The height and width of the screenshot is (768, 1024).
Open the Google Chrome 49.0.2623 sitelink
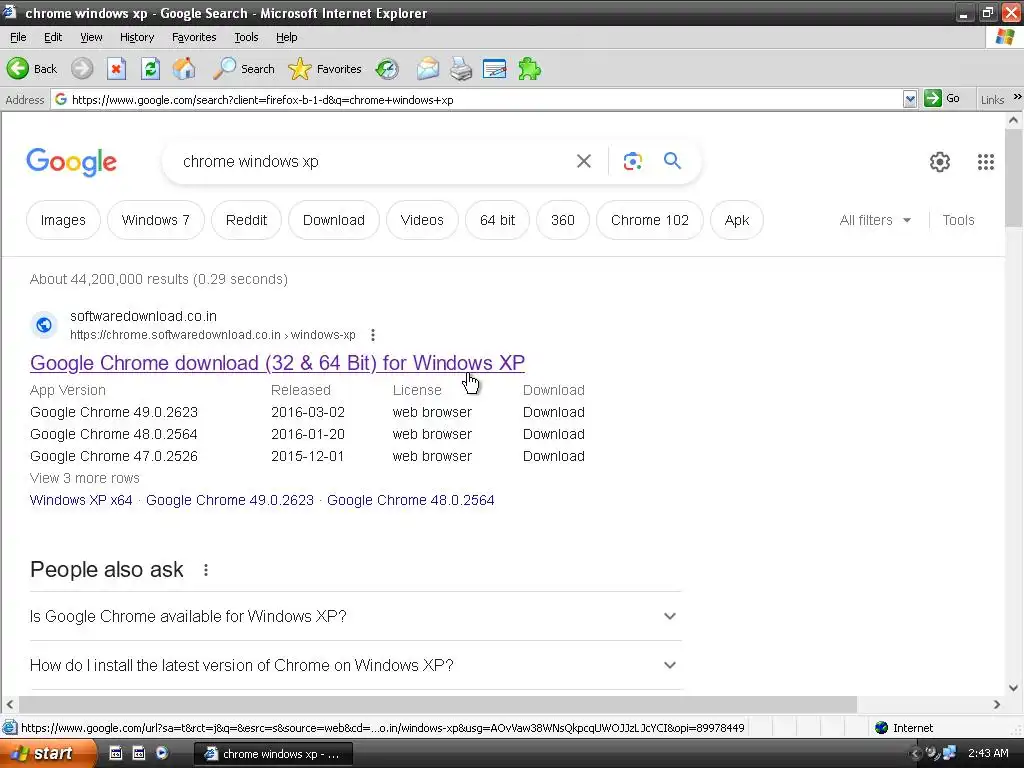tap(230, 500)
